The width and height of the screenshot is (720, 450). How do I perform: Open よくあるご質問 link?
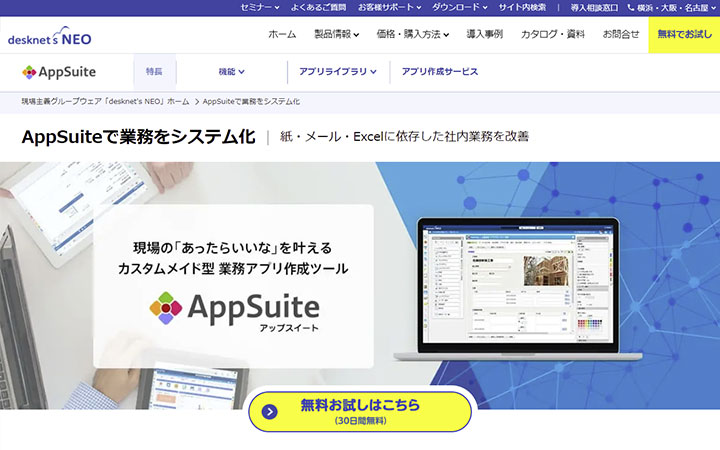point(318,7)
